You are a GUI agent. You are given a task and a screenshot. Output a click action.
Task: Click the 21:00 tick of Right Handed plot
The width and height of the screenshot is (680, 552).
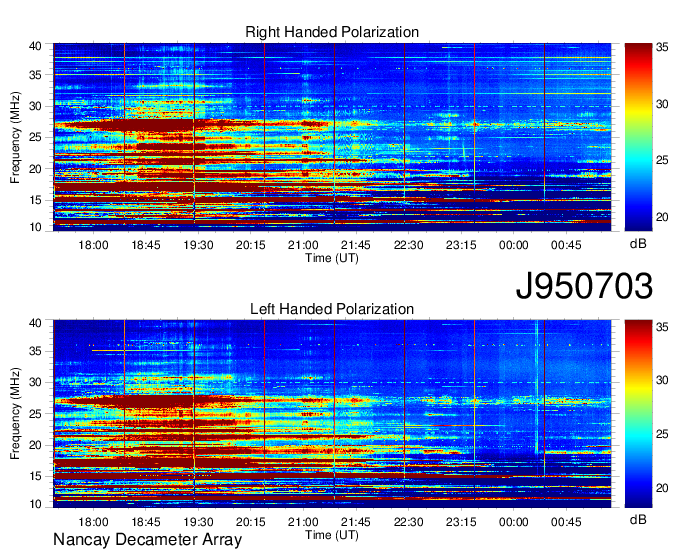tap(303, 245)
